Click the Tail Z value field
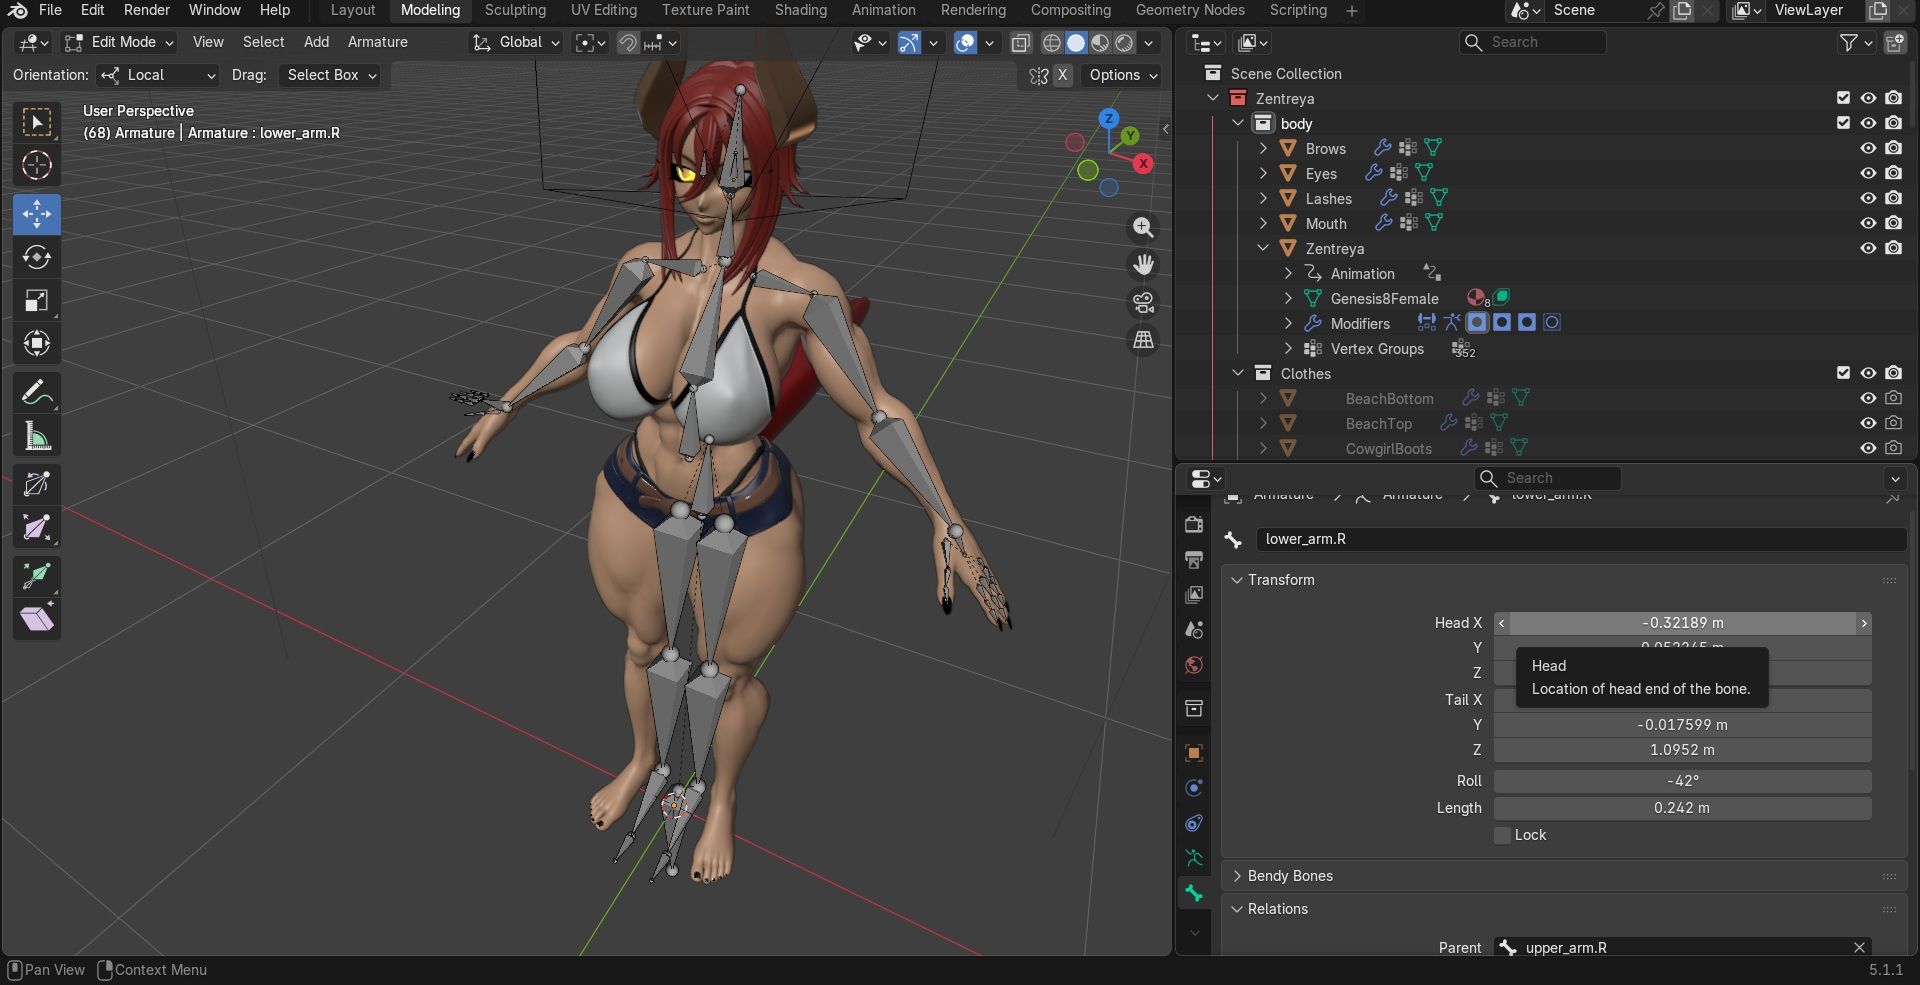This screenshot has width=1920, height=985. coord(1682,750)
